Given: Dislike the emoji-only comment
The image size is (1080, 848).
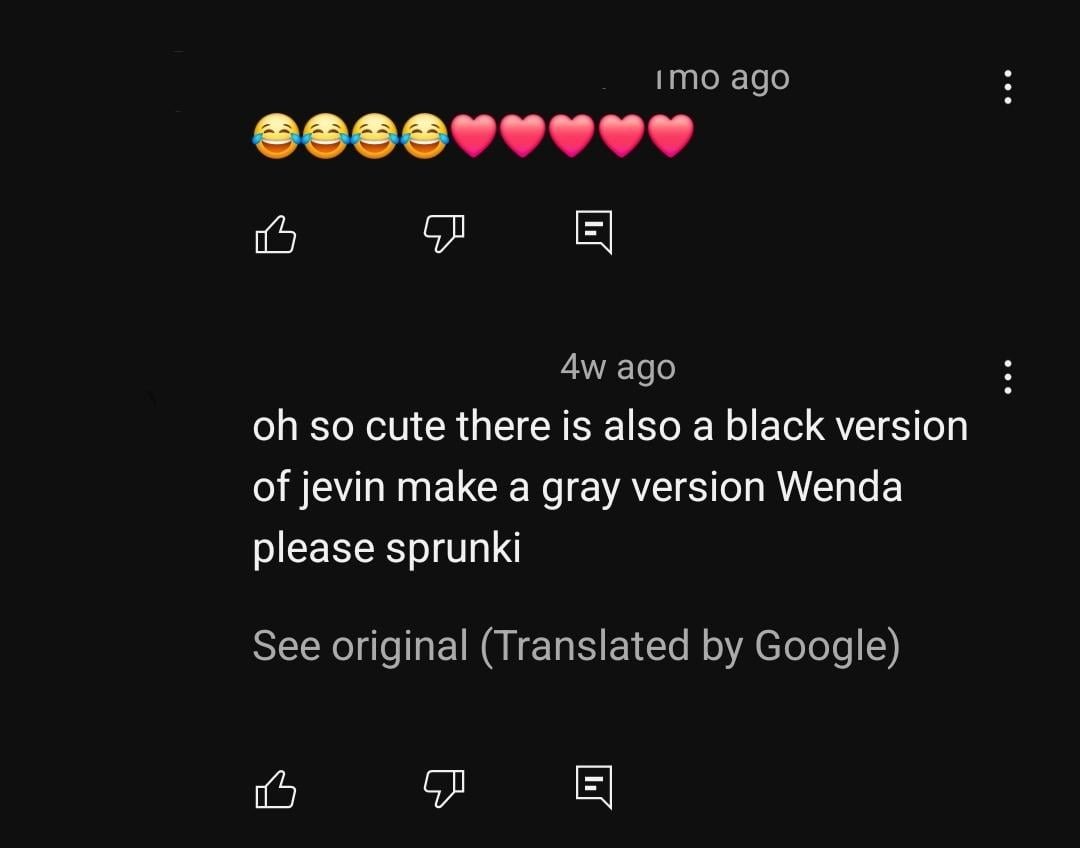Looking at the screenshot, I should pyautogui.click(x=444, y=233).
